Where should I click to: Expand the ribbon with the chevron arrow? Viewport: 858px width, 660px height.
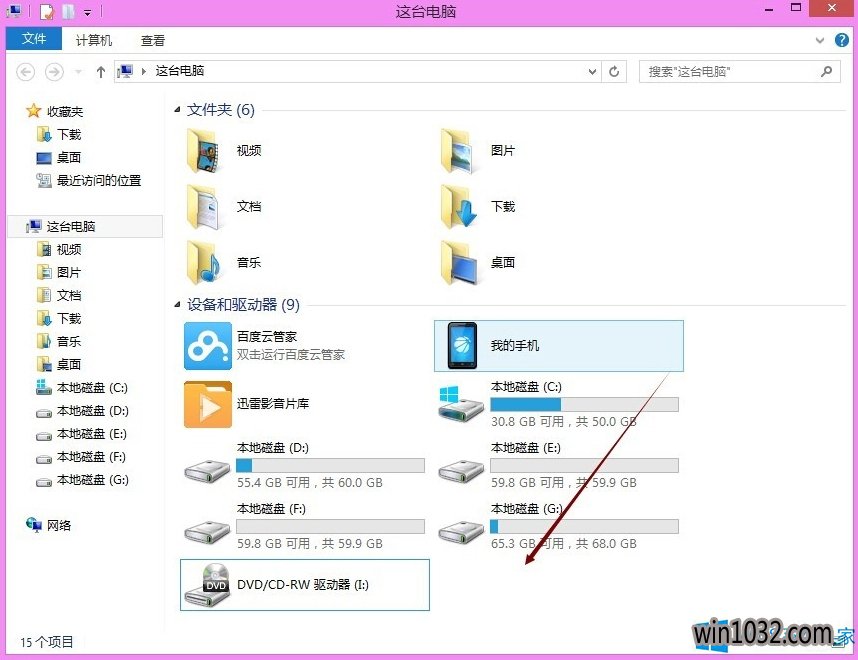(817, 40)
